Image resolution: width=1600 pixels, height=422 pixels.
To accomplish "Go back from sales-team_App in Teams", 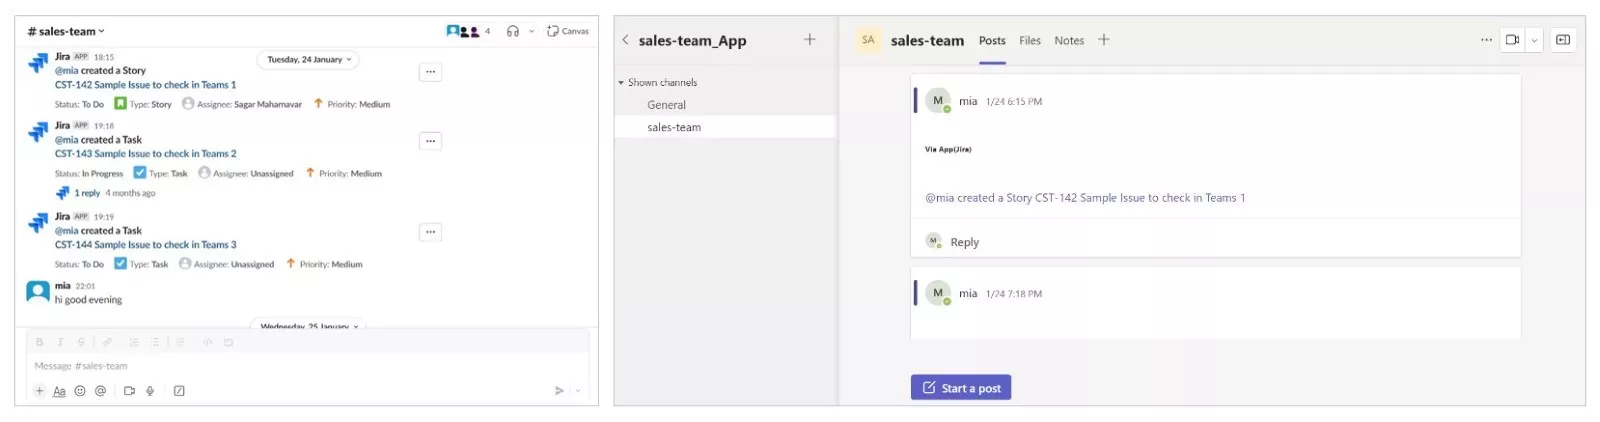I will pos(625,40).
